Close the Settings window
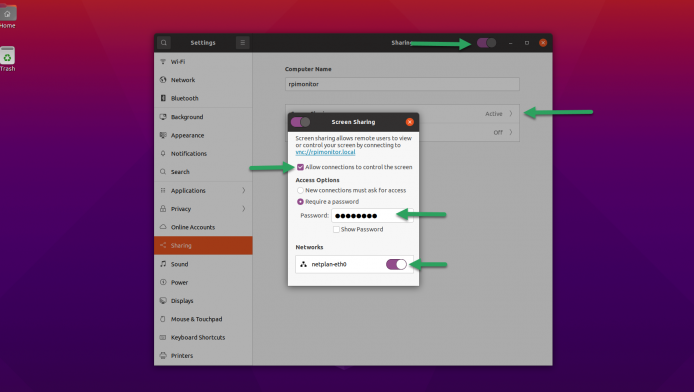Image resolution: width=694 pixels, height=392 pixels. (x=543, y=42)
